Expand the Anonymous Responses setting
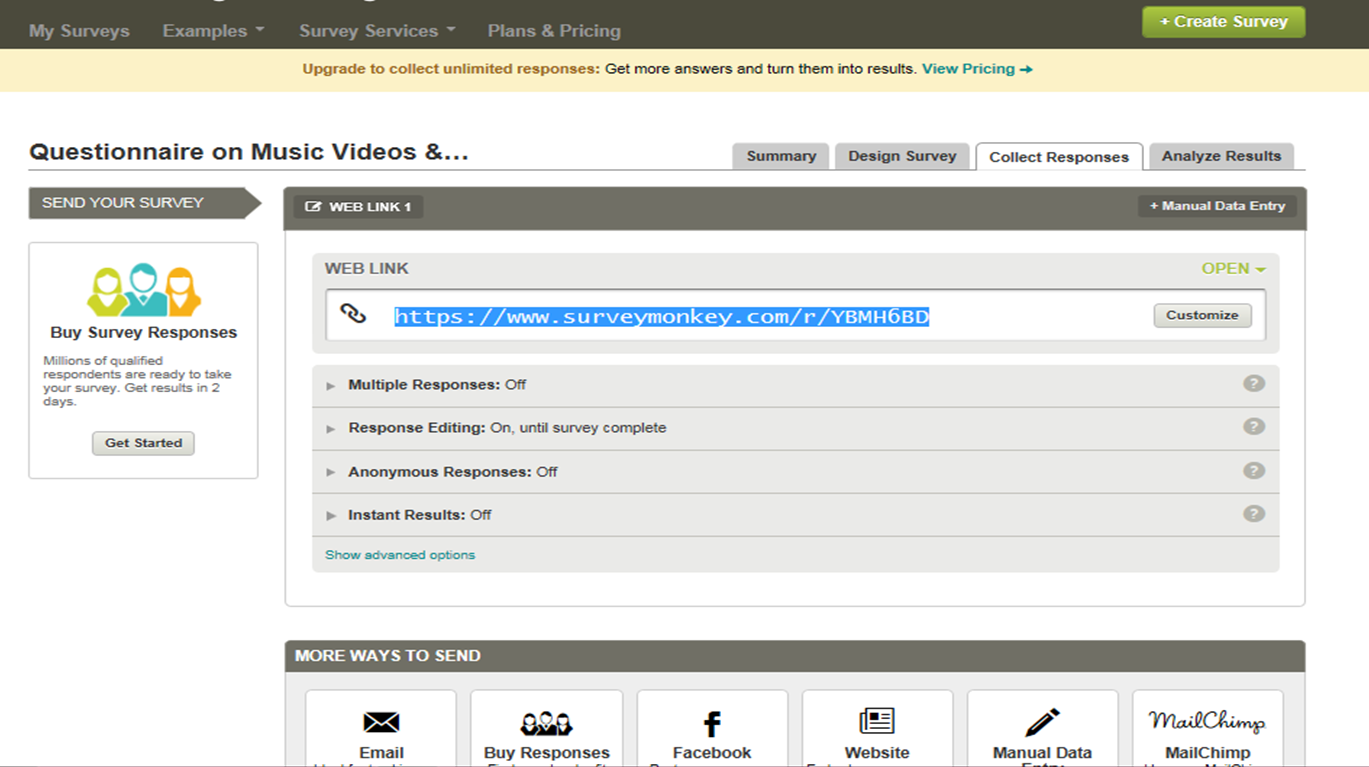Screen dimensions: 1369x767 [331, 472]
